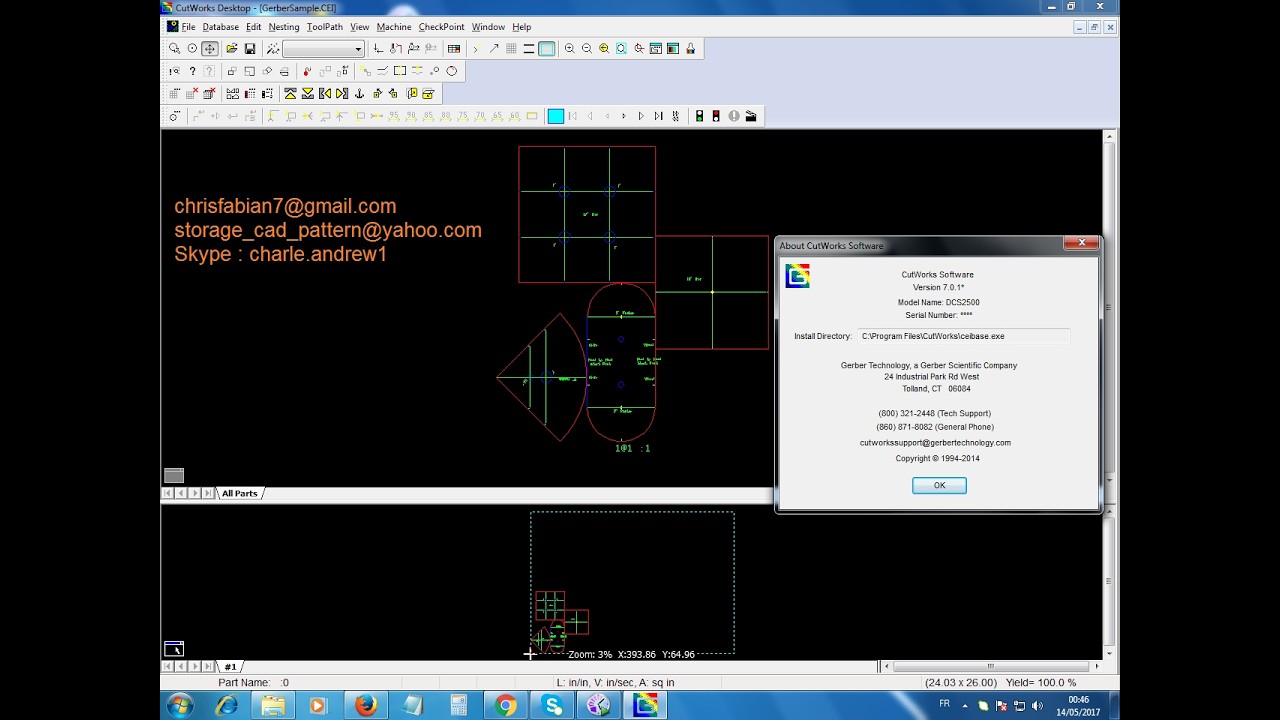This screenshot has width=1280, height=720.
Task: Open Firefox from the taskbar
Action: coord(366,706)
